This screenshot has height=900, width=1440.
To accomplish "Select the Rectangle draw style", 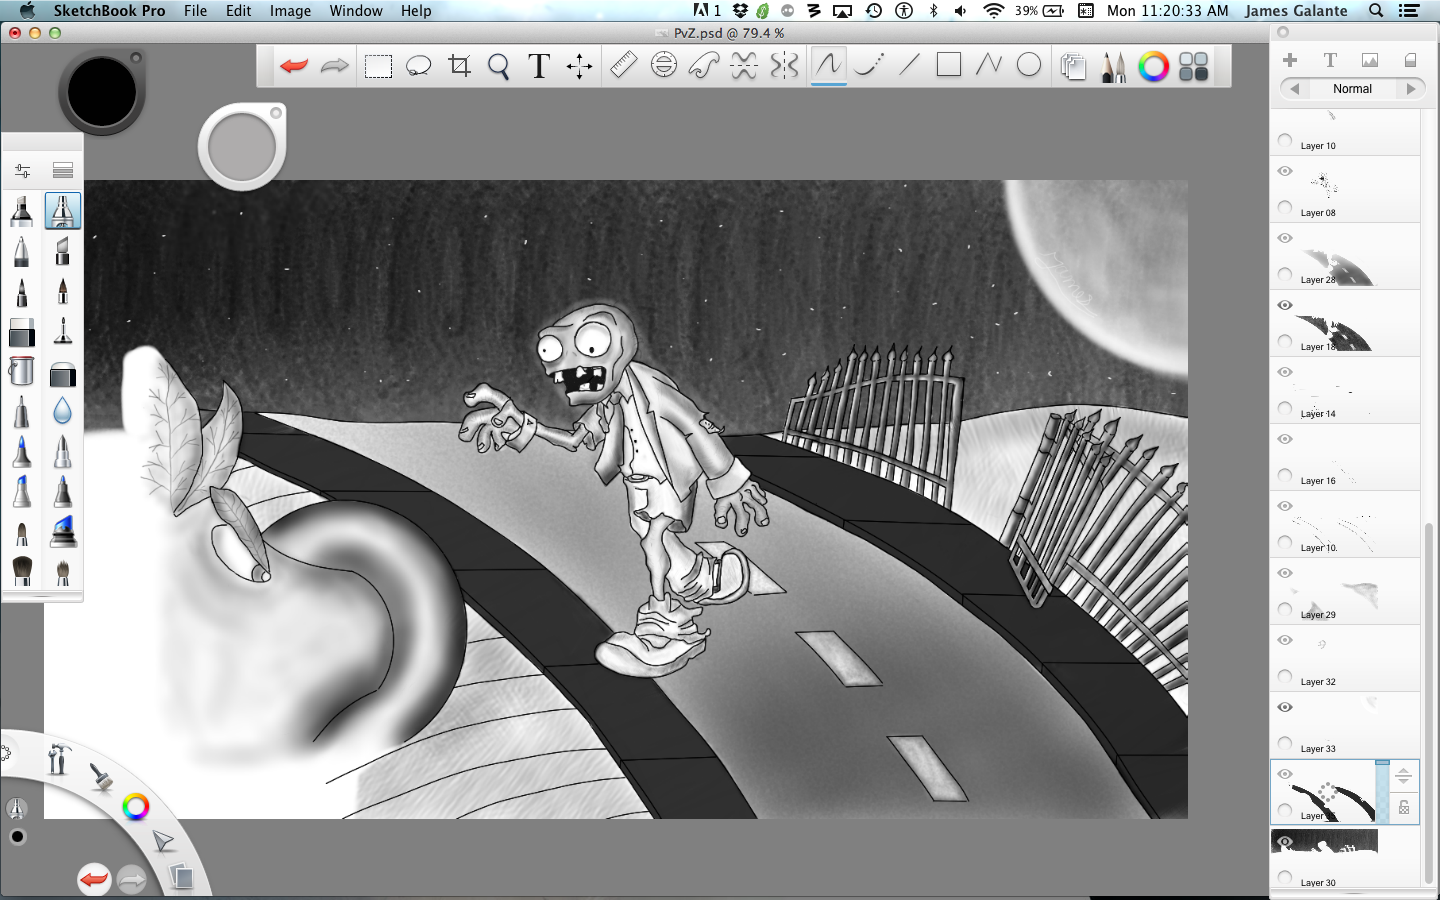I will 948,65.
